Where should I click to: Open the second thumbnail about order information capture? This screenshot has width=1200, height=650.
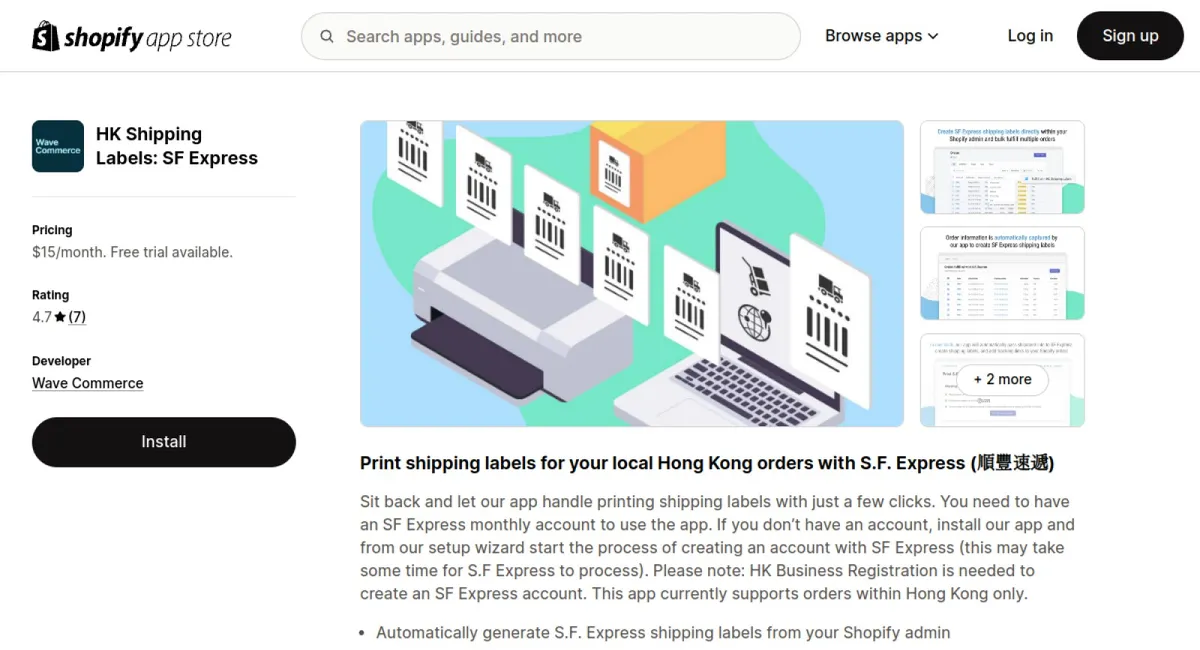pyautogui.click(x=1002, y=273)
